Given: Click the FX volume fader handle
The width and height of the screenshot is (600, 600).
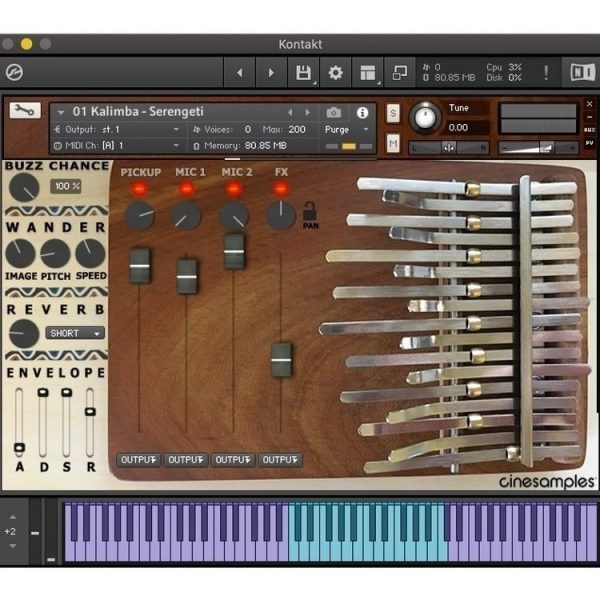Looking at the screenshot, I should (x=281, y=360).
